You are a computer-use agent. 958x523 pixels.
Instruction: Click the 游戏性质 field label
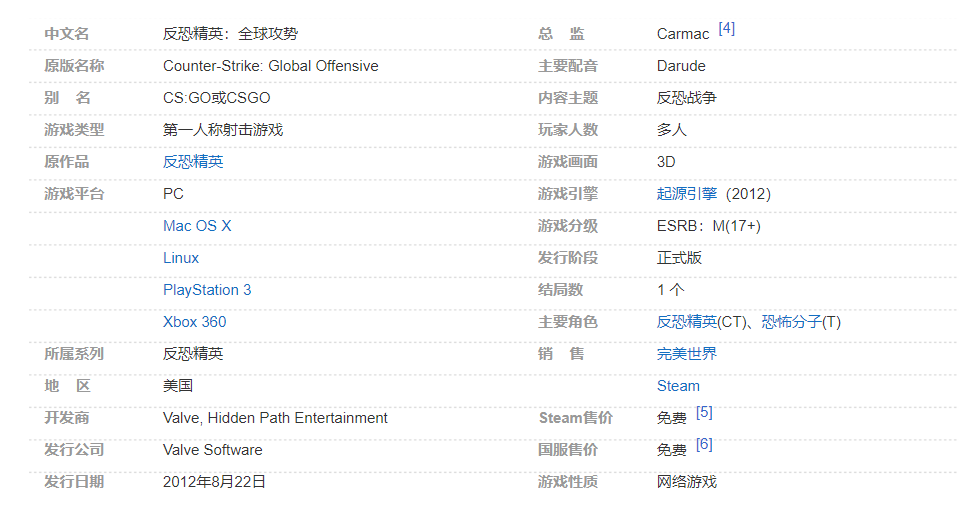[568, 482]
